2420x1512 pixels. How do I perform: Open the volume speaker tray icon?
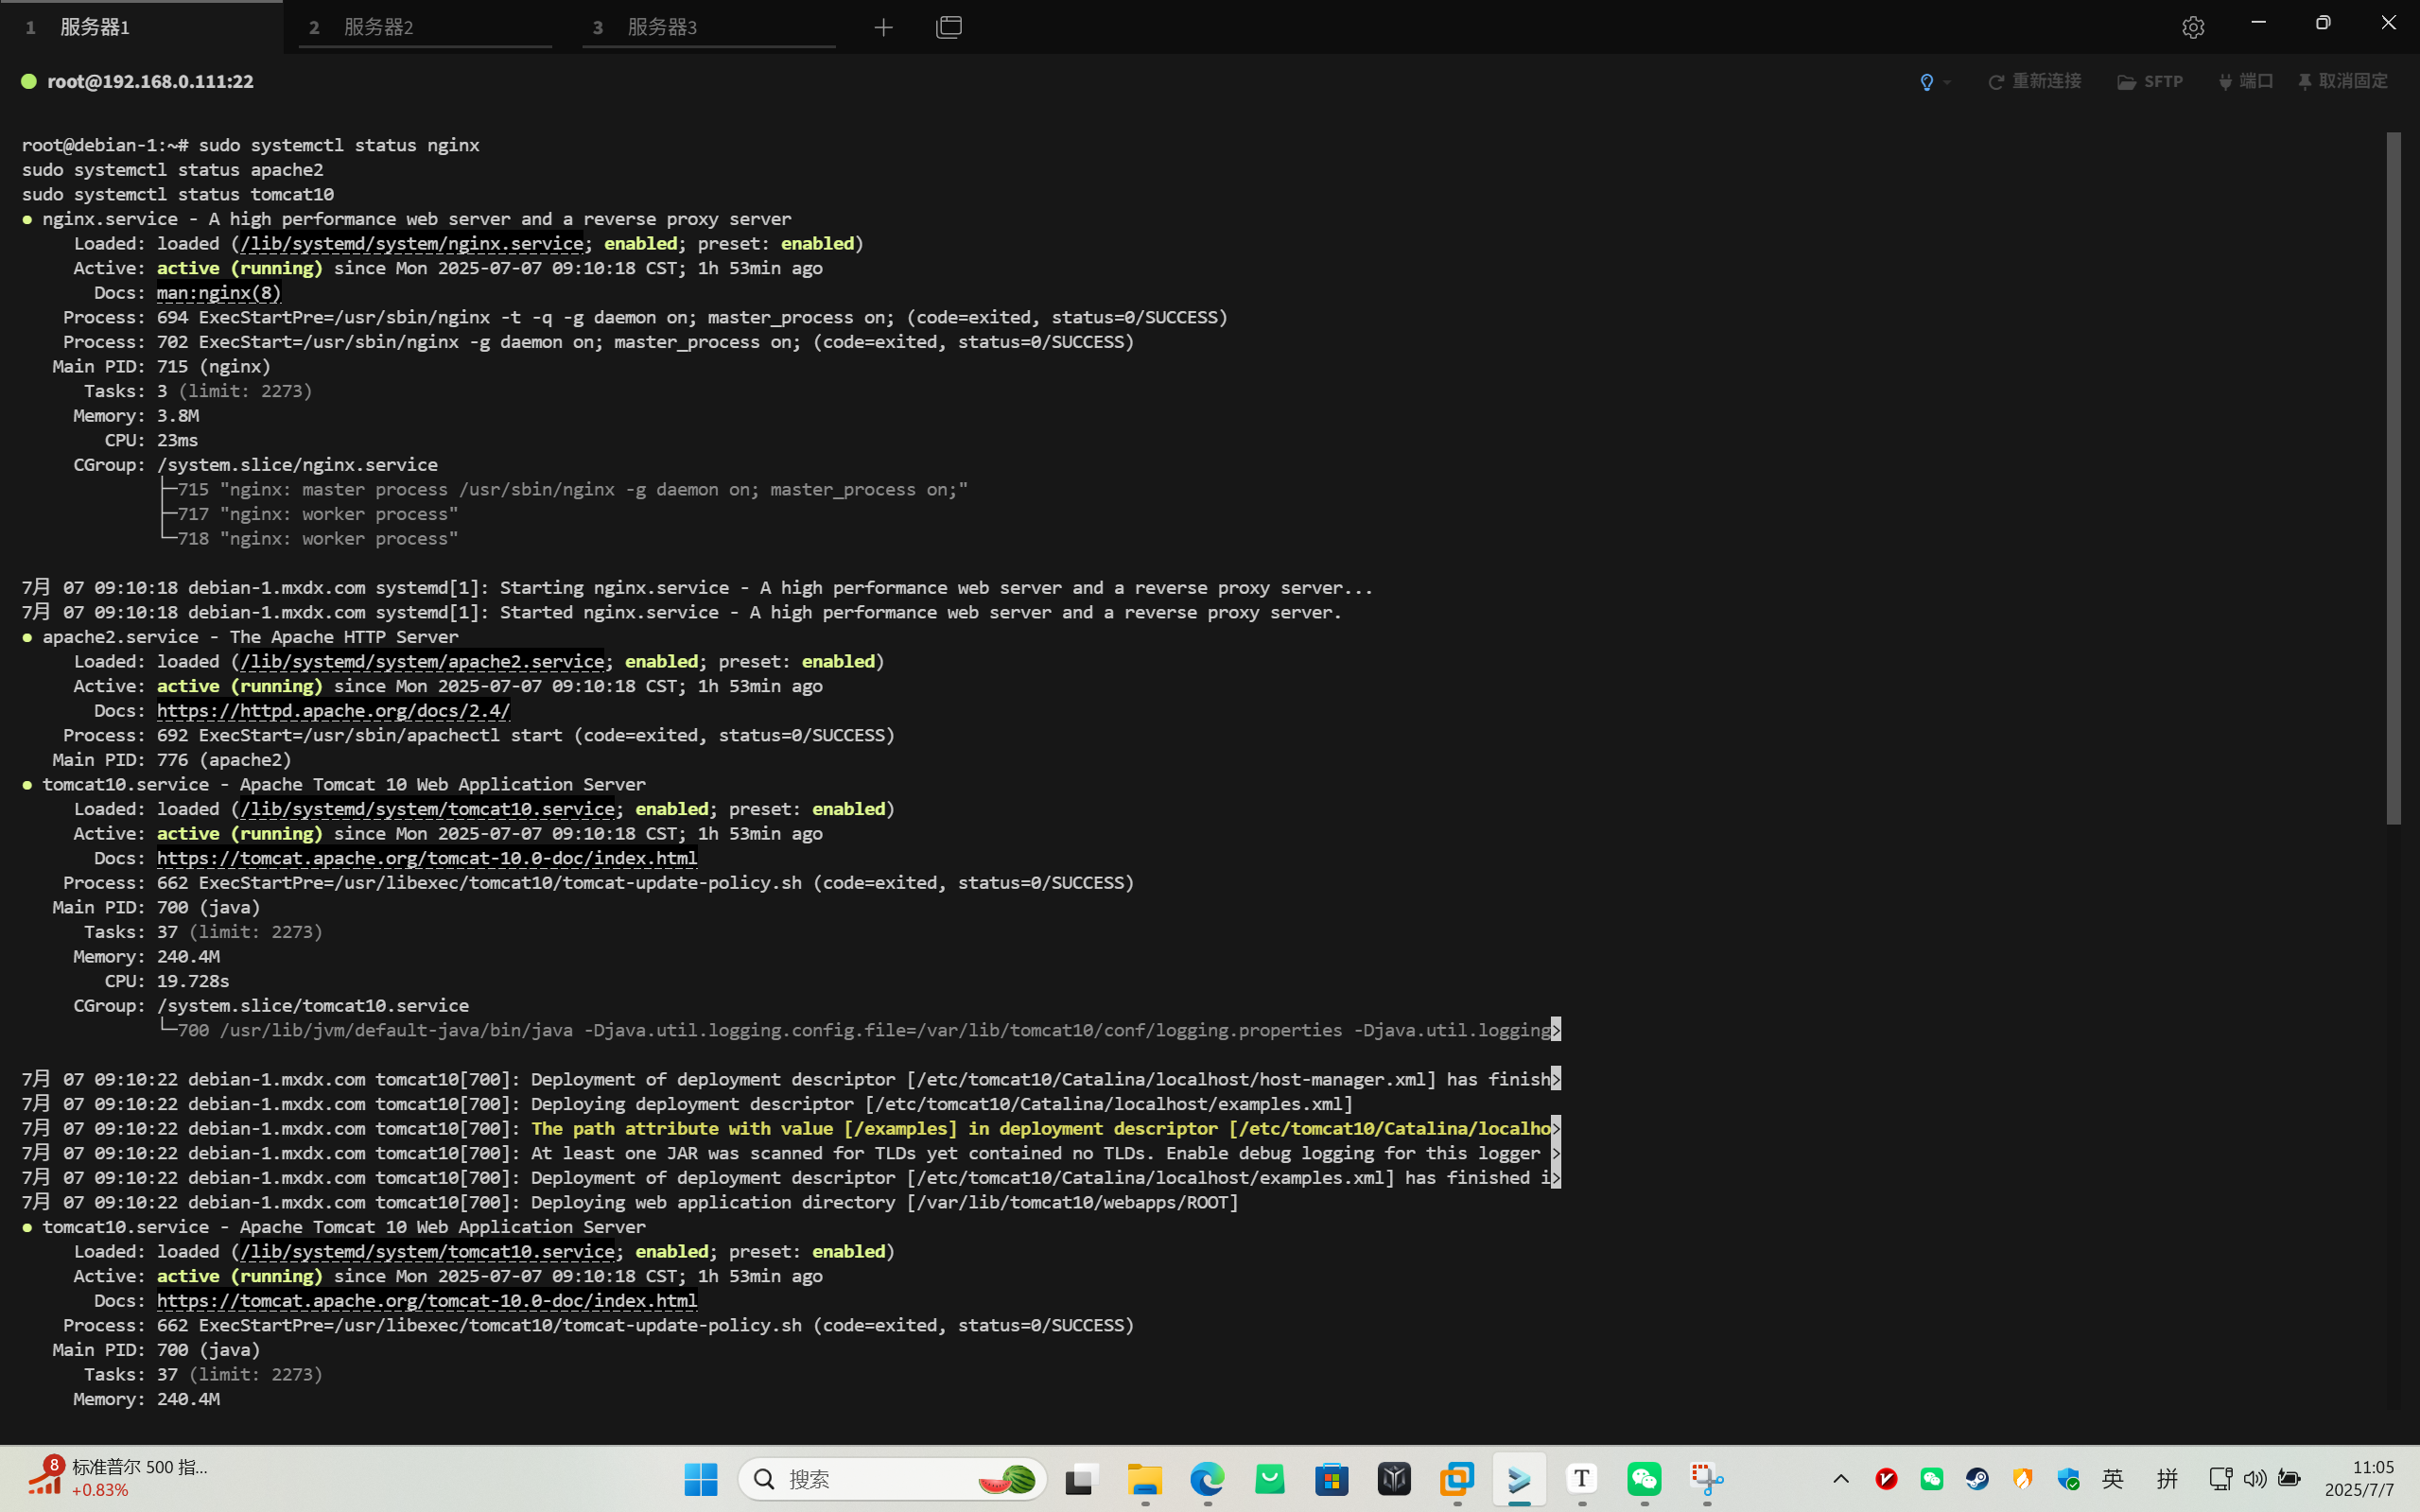click(2254, 1479)
